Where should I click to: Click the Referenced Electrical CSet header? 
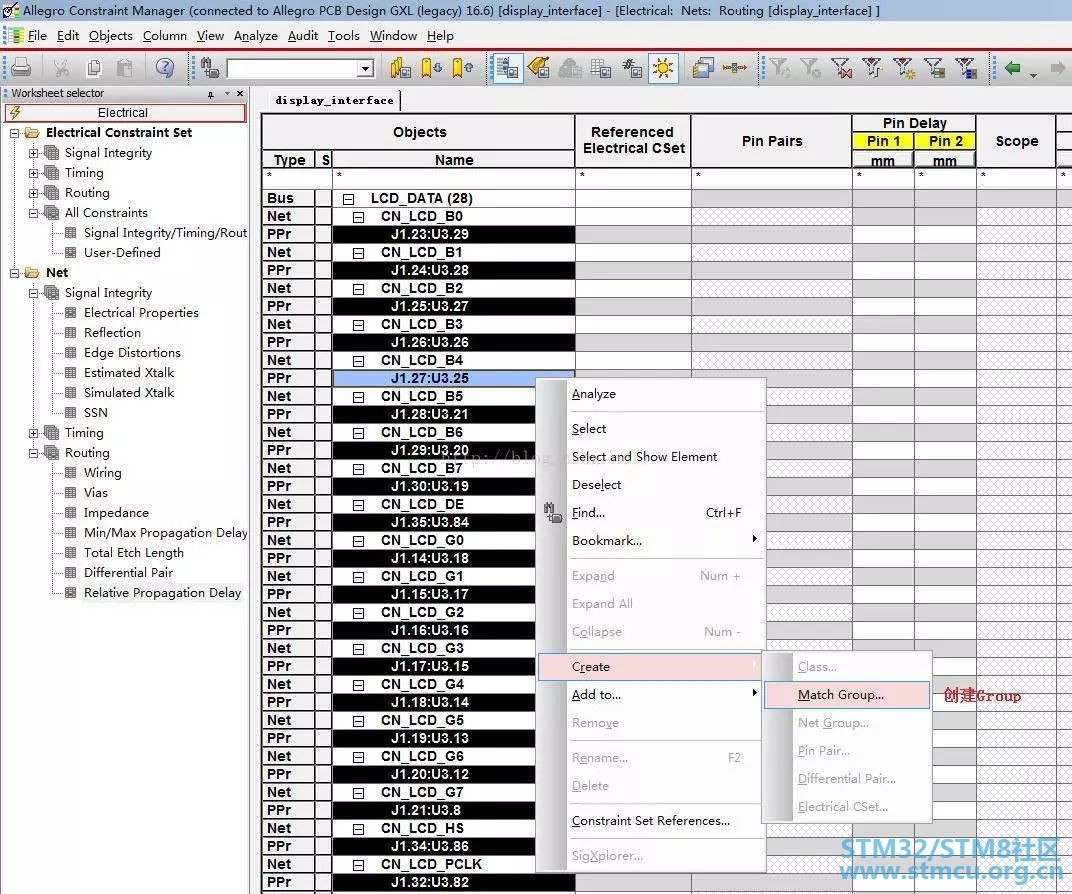633,140
